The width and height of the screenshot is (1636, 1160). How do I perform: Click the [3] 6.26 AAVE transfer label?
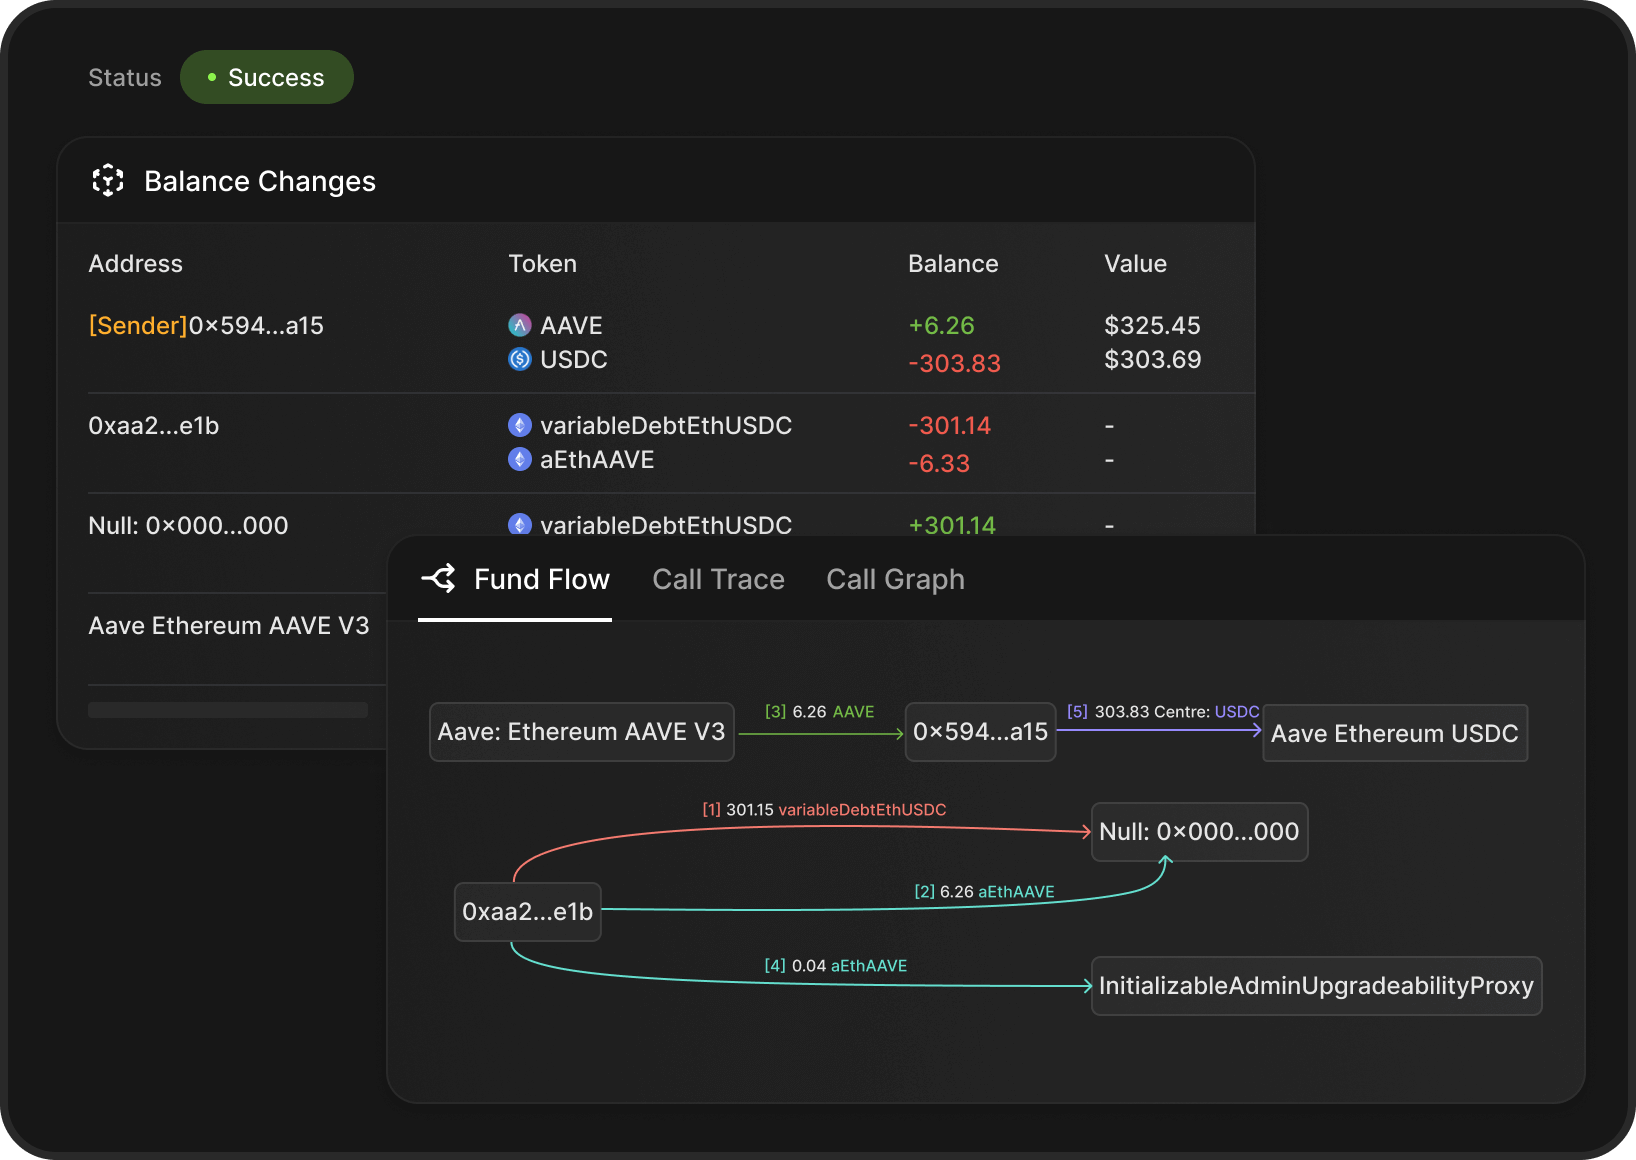(820, 712)
